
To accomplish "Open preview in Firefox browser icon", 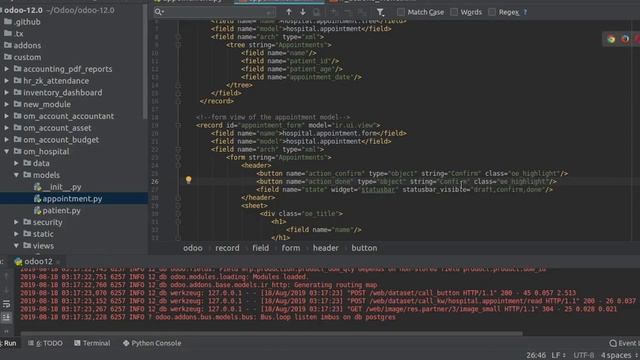I will point(625,39).
